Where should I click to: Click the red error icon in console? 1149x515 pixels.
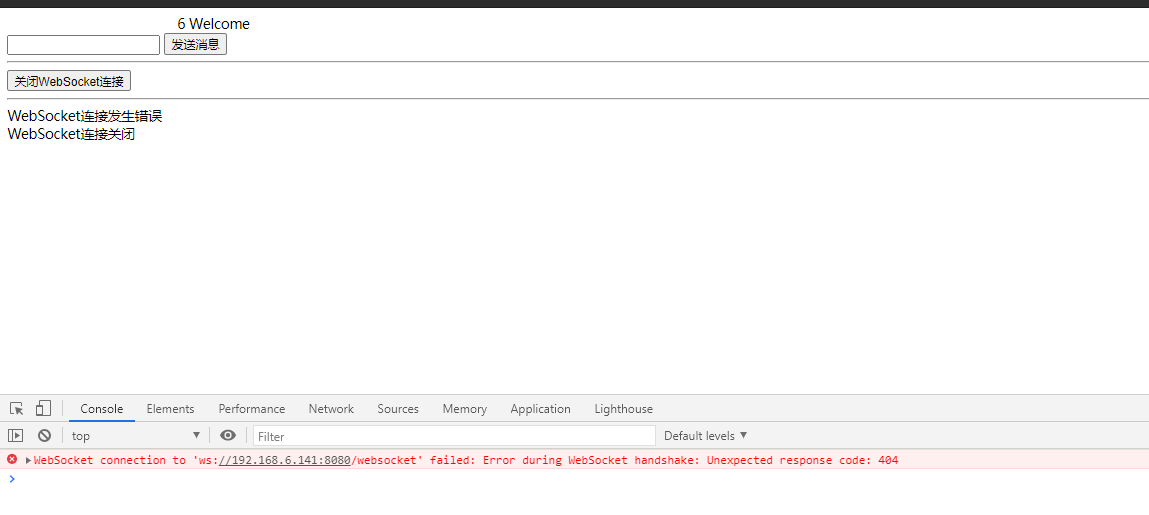pos(12,459)
